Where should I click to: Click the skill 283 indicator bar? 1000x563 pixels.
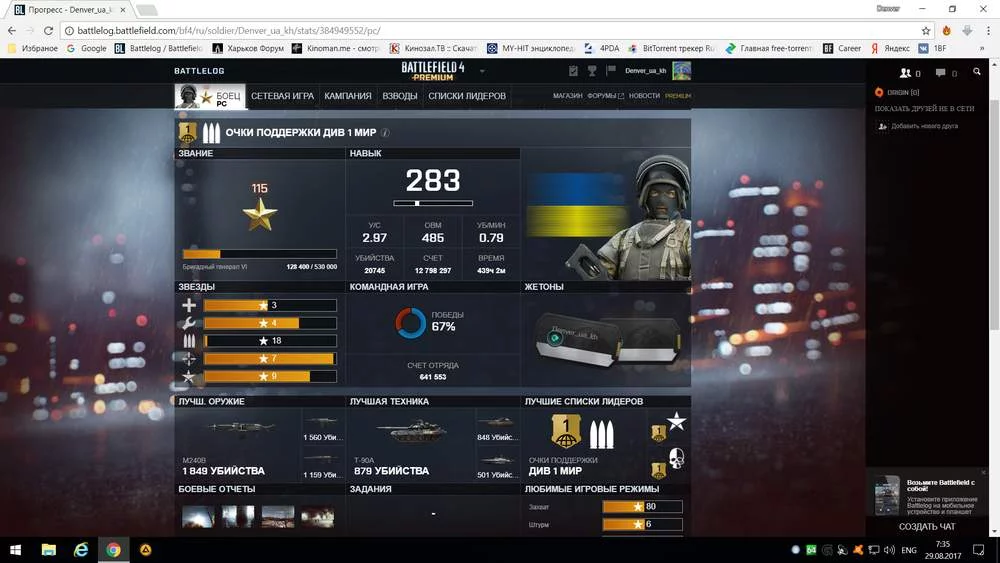433,203
